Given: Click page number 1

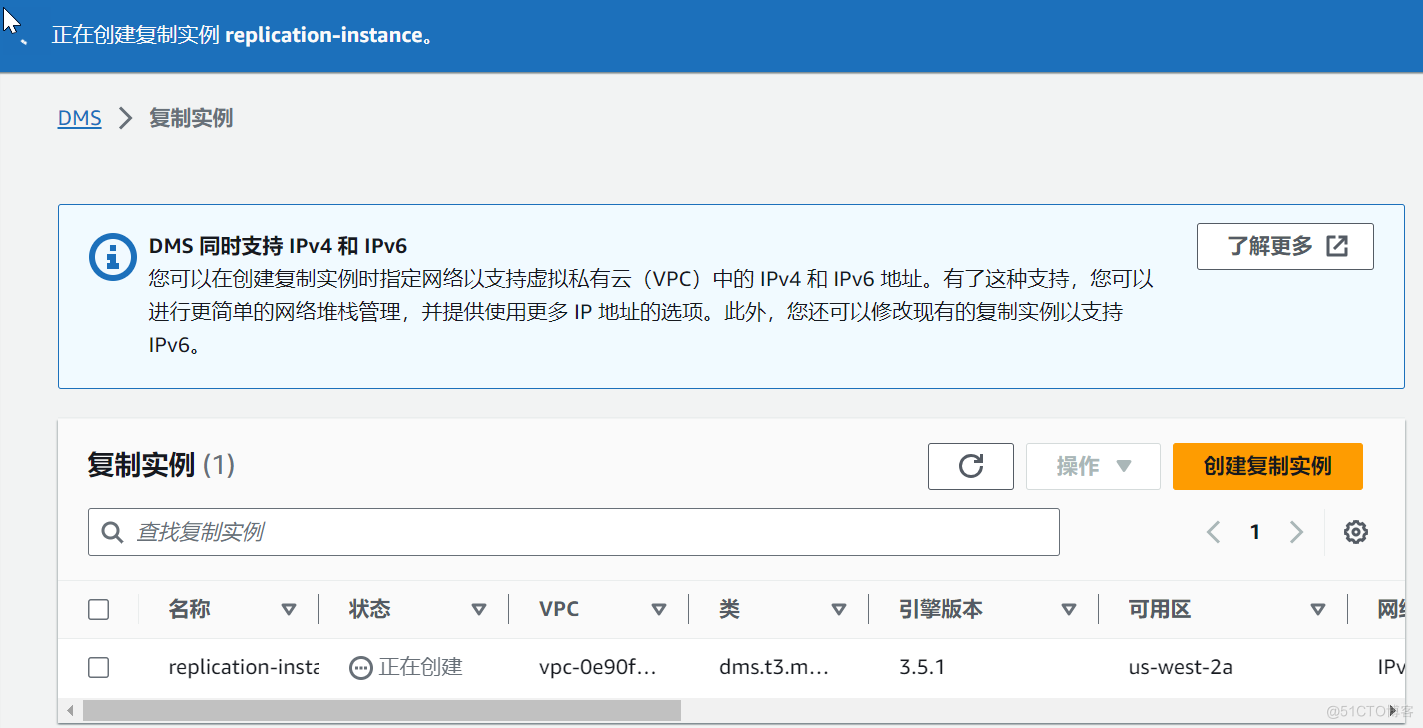Looking at the screenshot, I should 1255,532.
